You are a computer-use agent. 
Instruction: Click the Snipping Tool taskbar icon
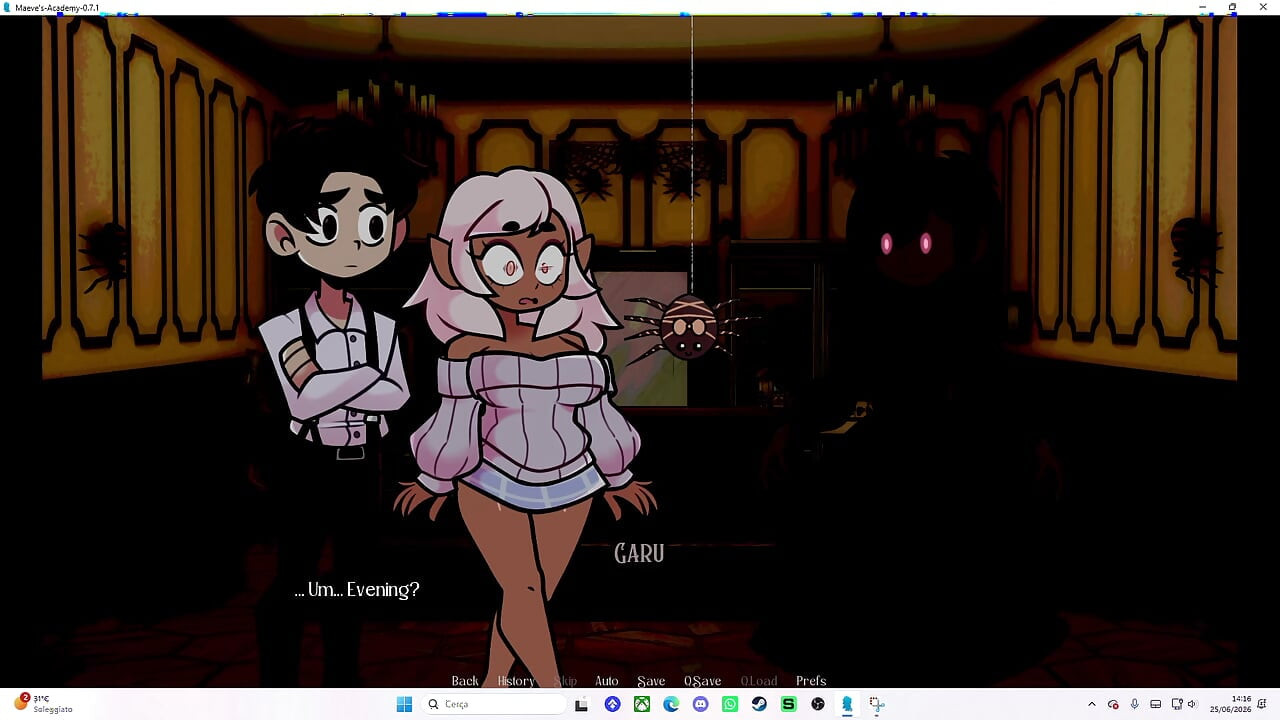[x=876, y=704]
